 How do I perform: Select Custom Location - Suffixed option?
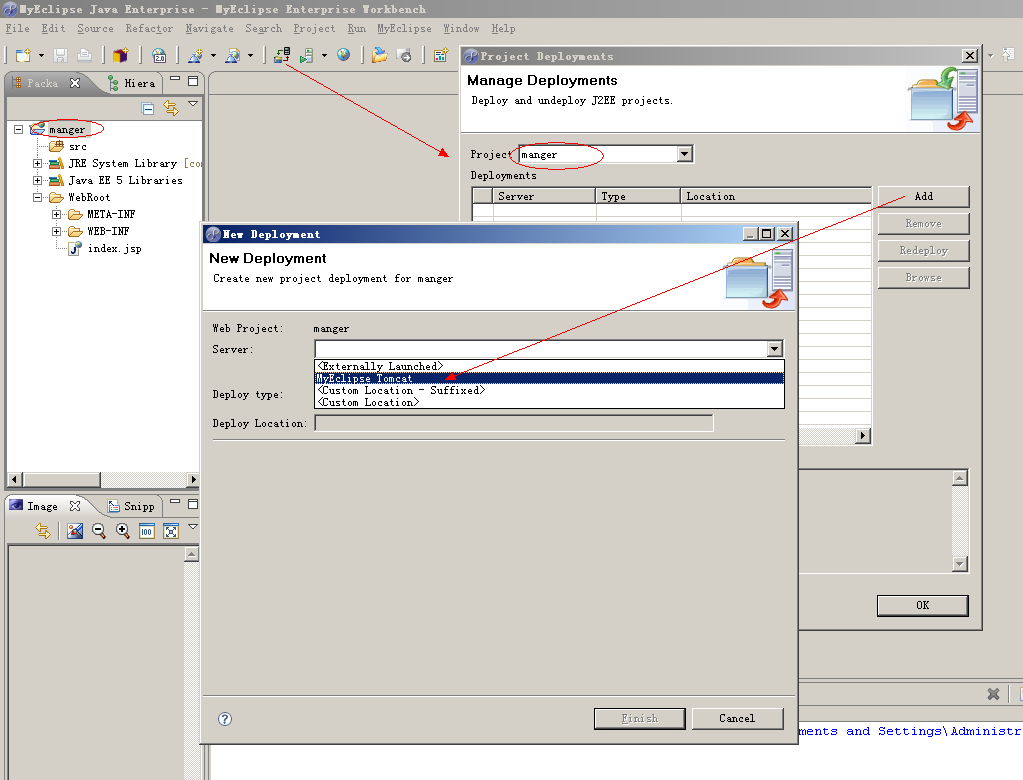click(x=549, y=390)
